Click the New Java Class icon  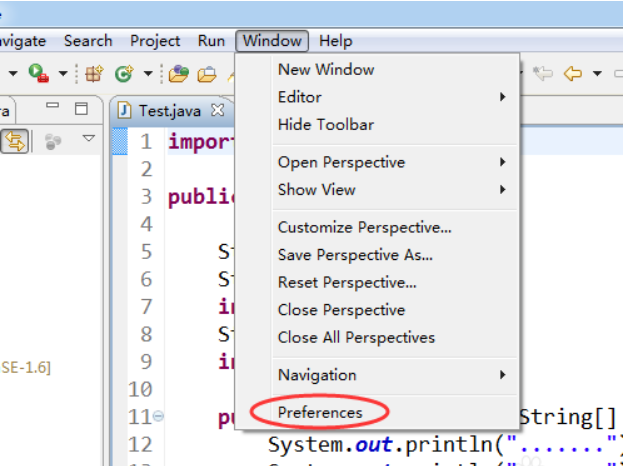[x=124, y=73]
